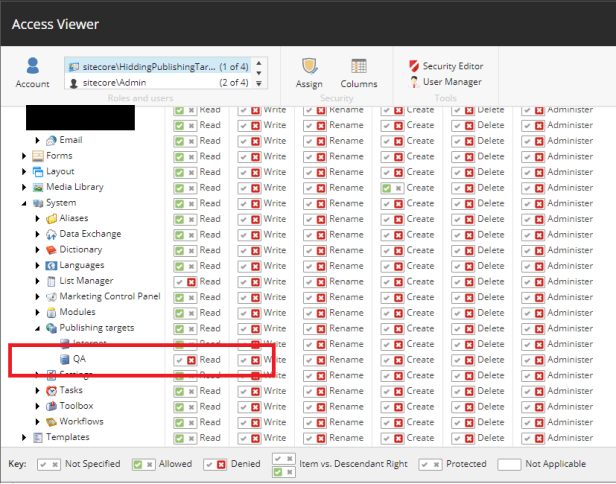Toggle the Read permission for QA row

(197, 360)
